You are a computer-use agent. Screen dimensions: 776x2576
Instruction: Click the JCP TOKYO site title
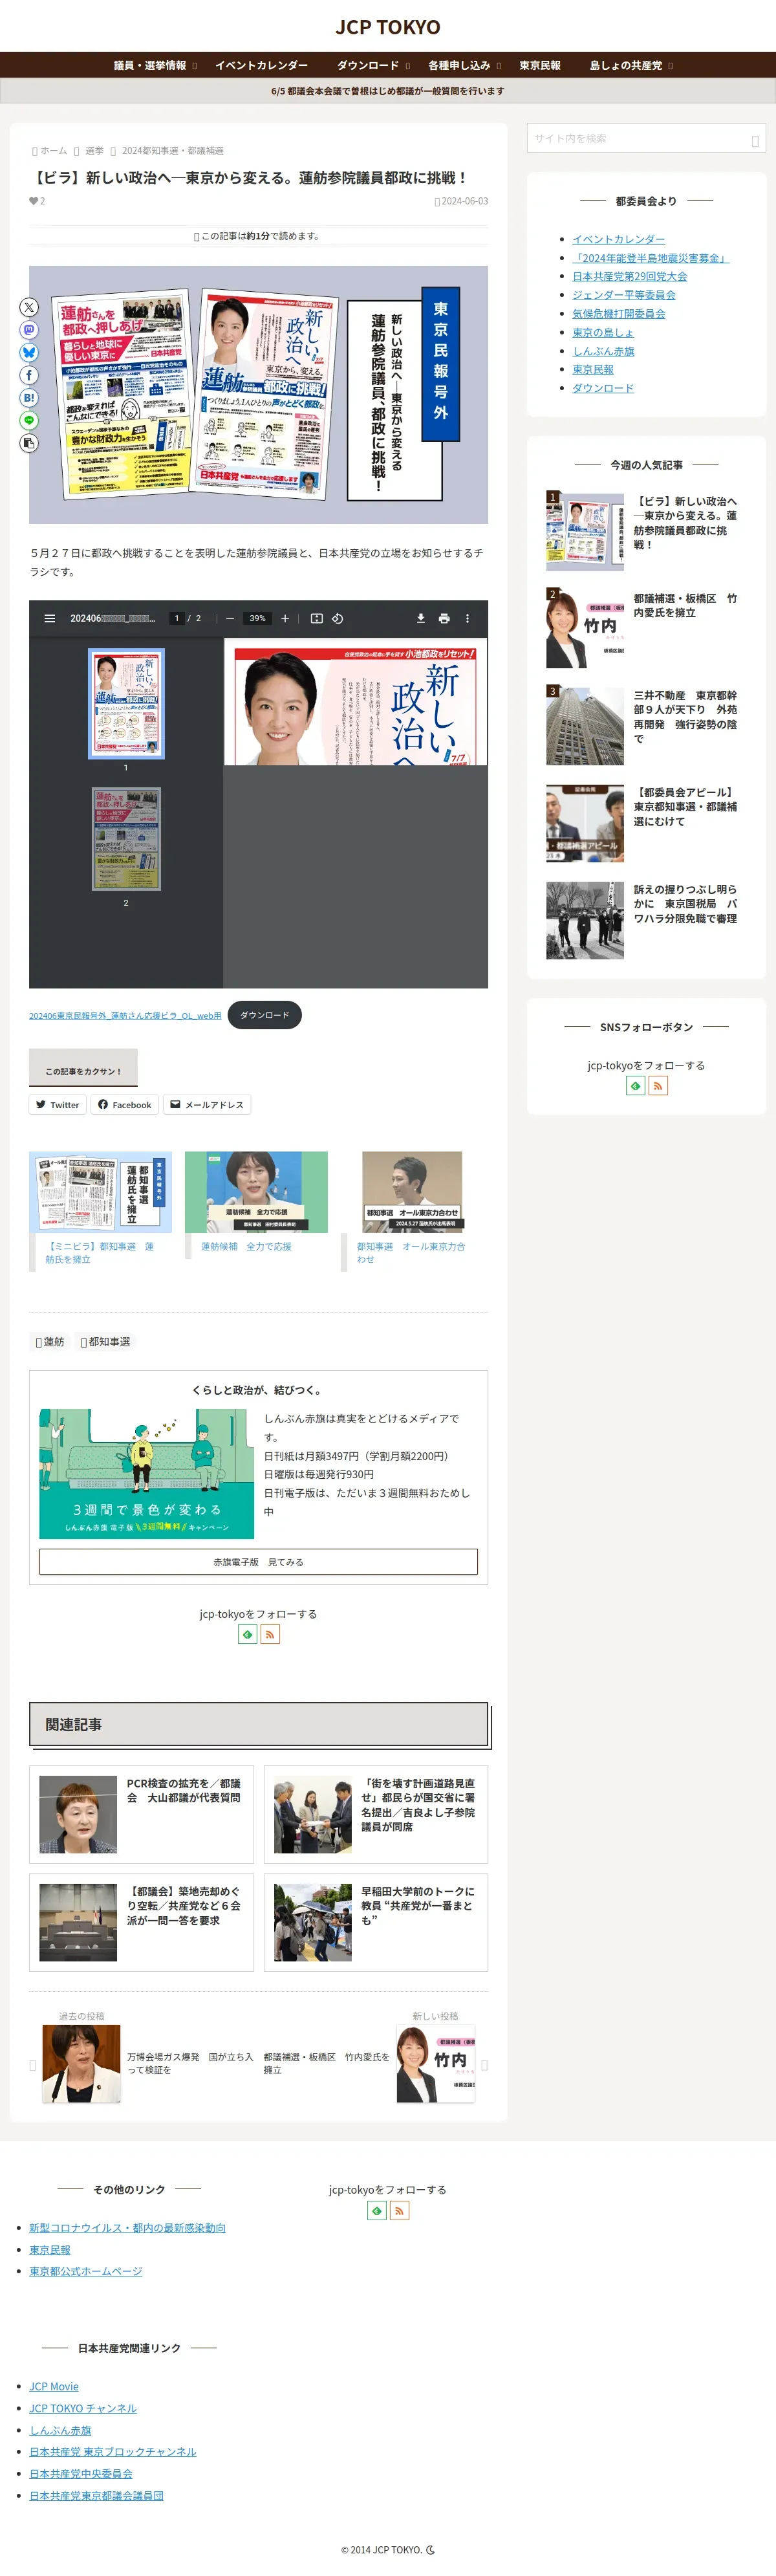click(388, 27)
